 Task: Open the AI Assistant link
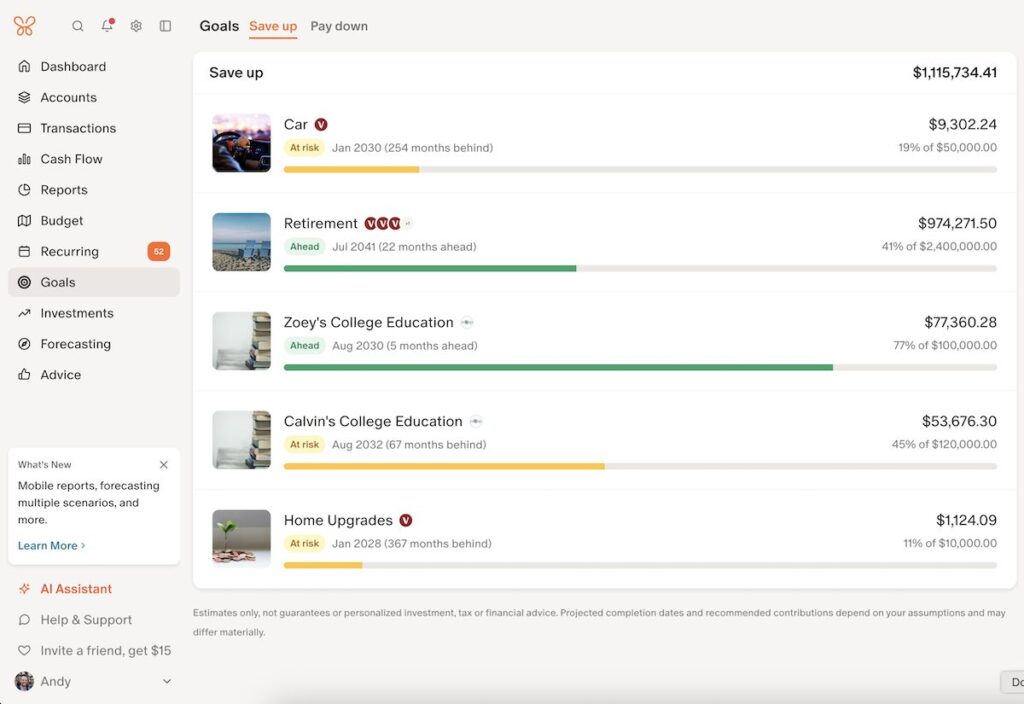(x=94, y=588)
